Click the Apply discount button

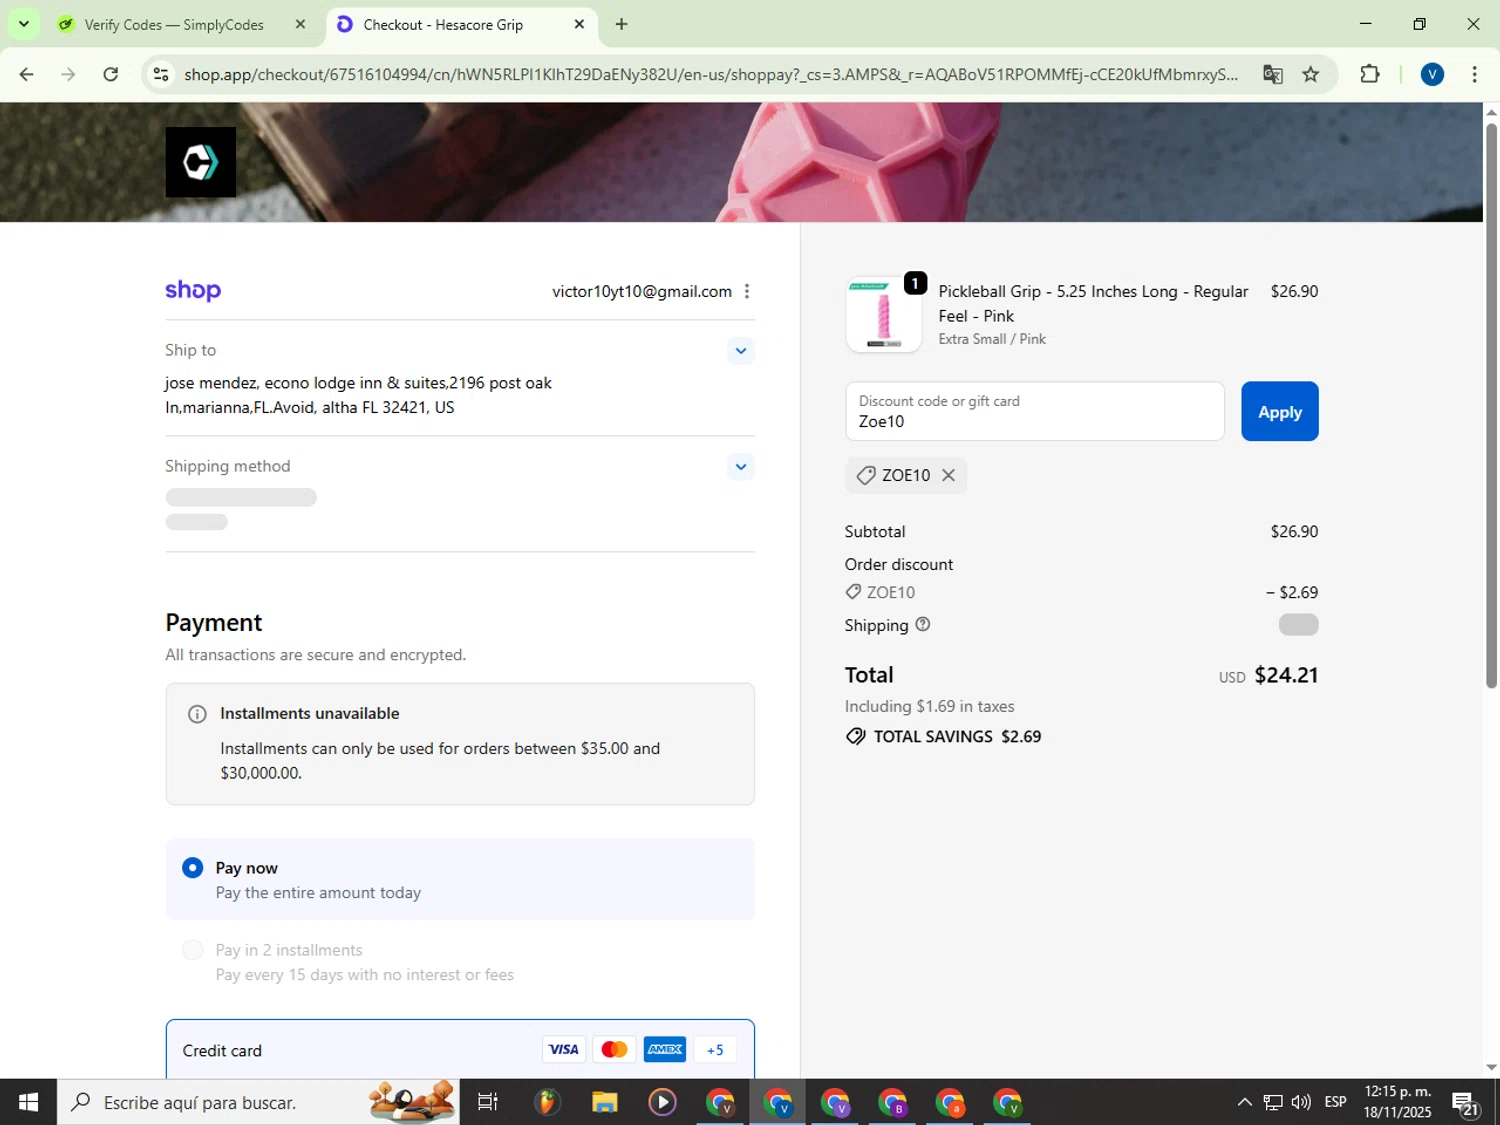coord(1280,411)
